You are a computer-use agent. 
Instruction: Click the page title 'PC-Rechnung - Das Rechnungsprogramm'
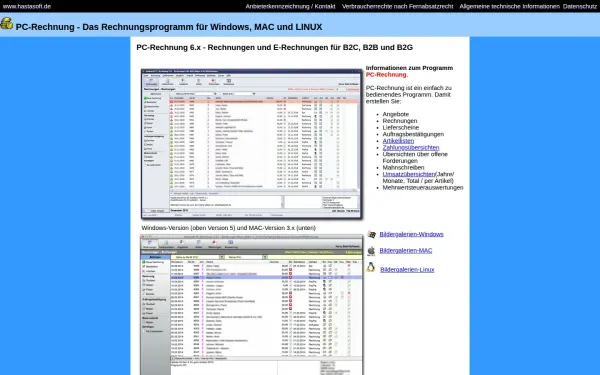click(x=169, y=27)
